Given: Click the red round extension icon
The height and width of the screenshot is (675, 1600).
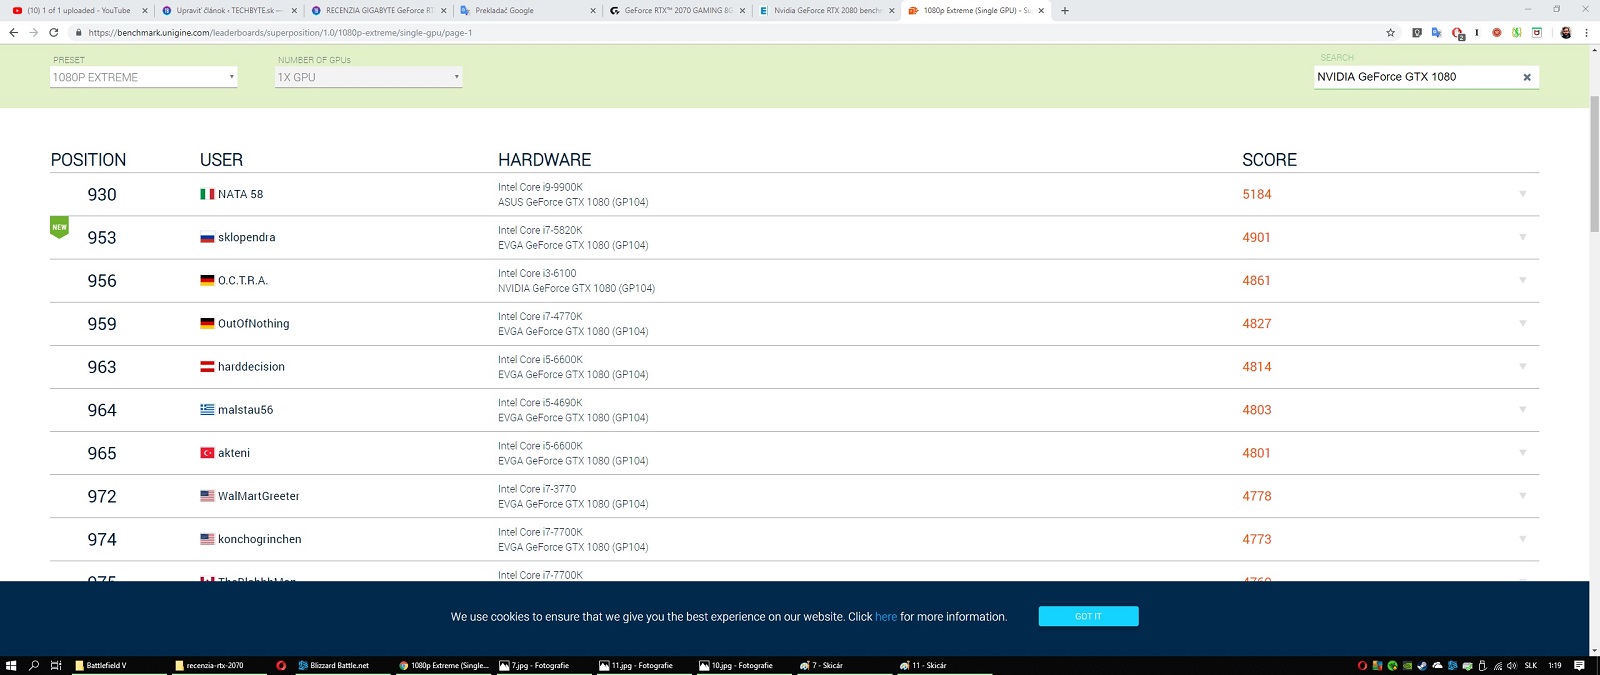Looking at the screenshot, I should [x=1496, y=32].
